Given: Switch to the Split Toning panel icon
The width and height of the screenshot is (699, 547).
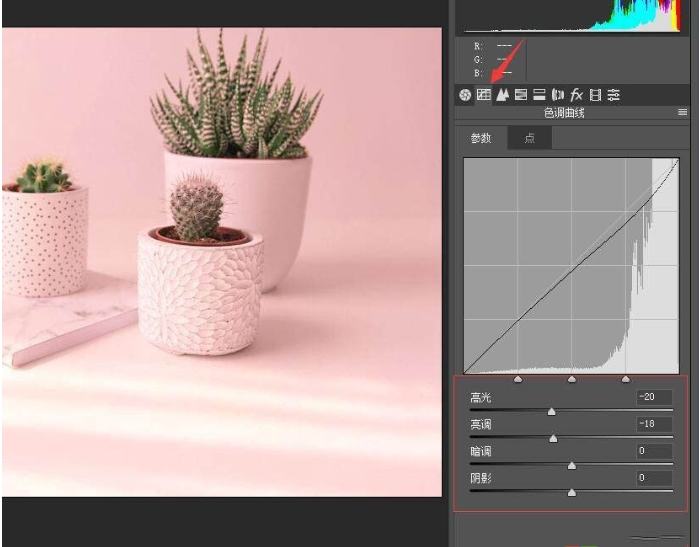Looking at the screenshot, I should coord(539,95).
